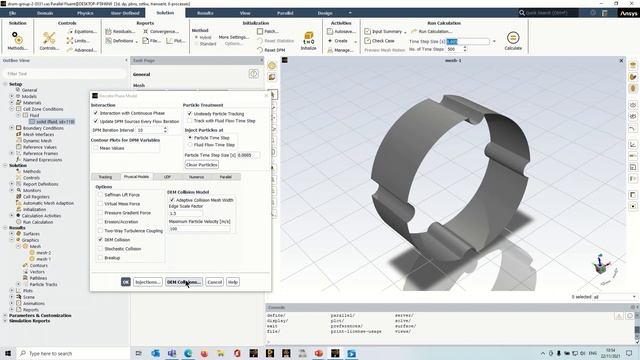The image size is (640, 360).
Task: Open Manage calculation activities
Action: click(x=340, y=50)
